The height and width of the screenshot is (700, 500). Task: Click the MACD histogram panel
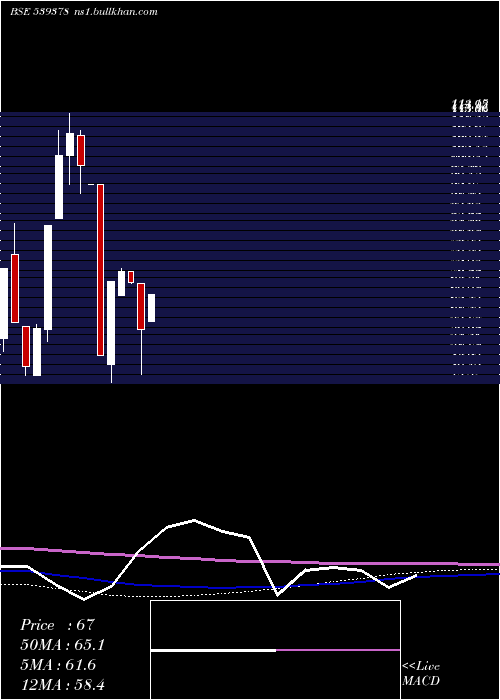275,650
